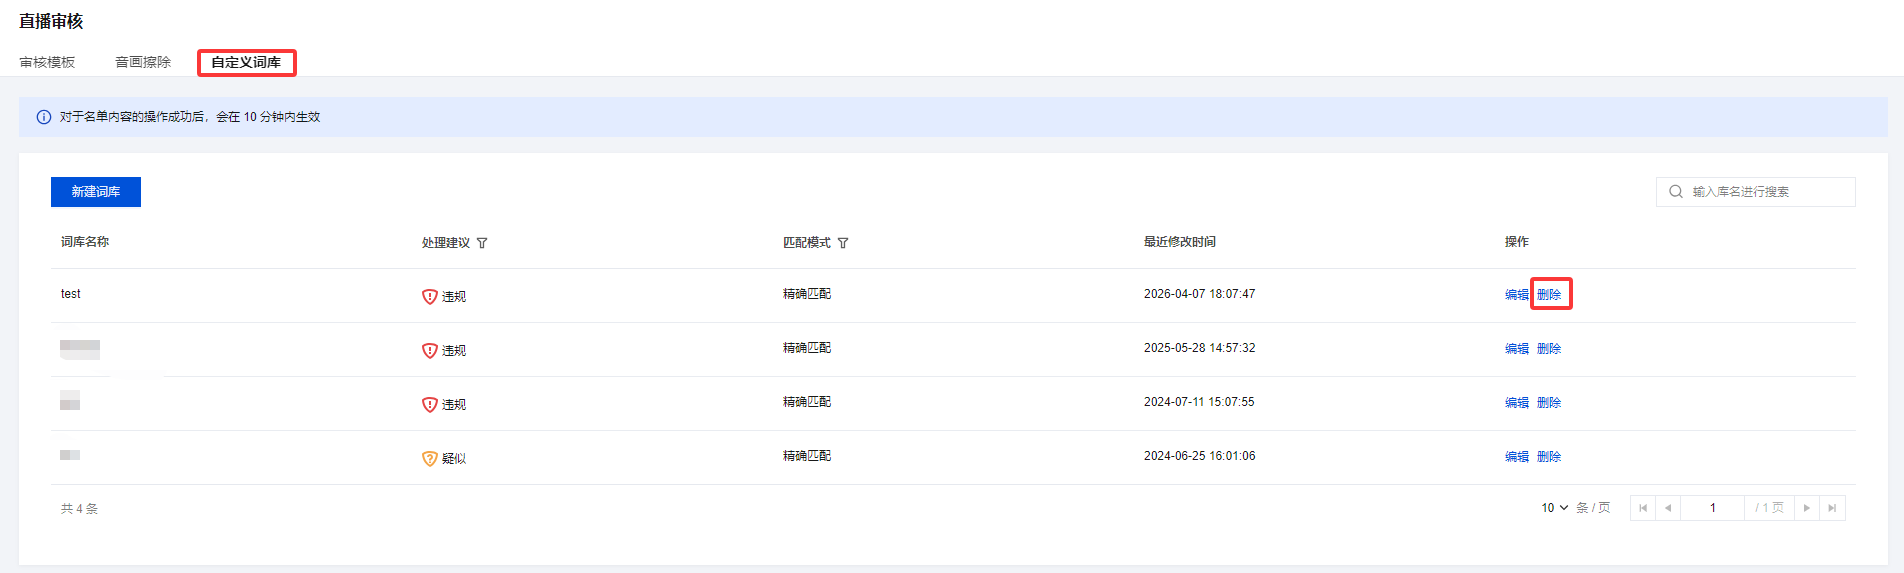Switch to the 音画擦除 tab
Screen dimensions: 1904x573
143,62
